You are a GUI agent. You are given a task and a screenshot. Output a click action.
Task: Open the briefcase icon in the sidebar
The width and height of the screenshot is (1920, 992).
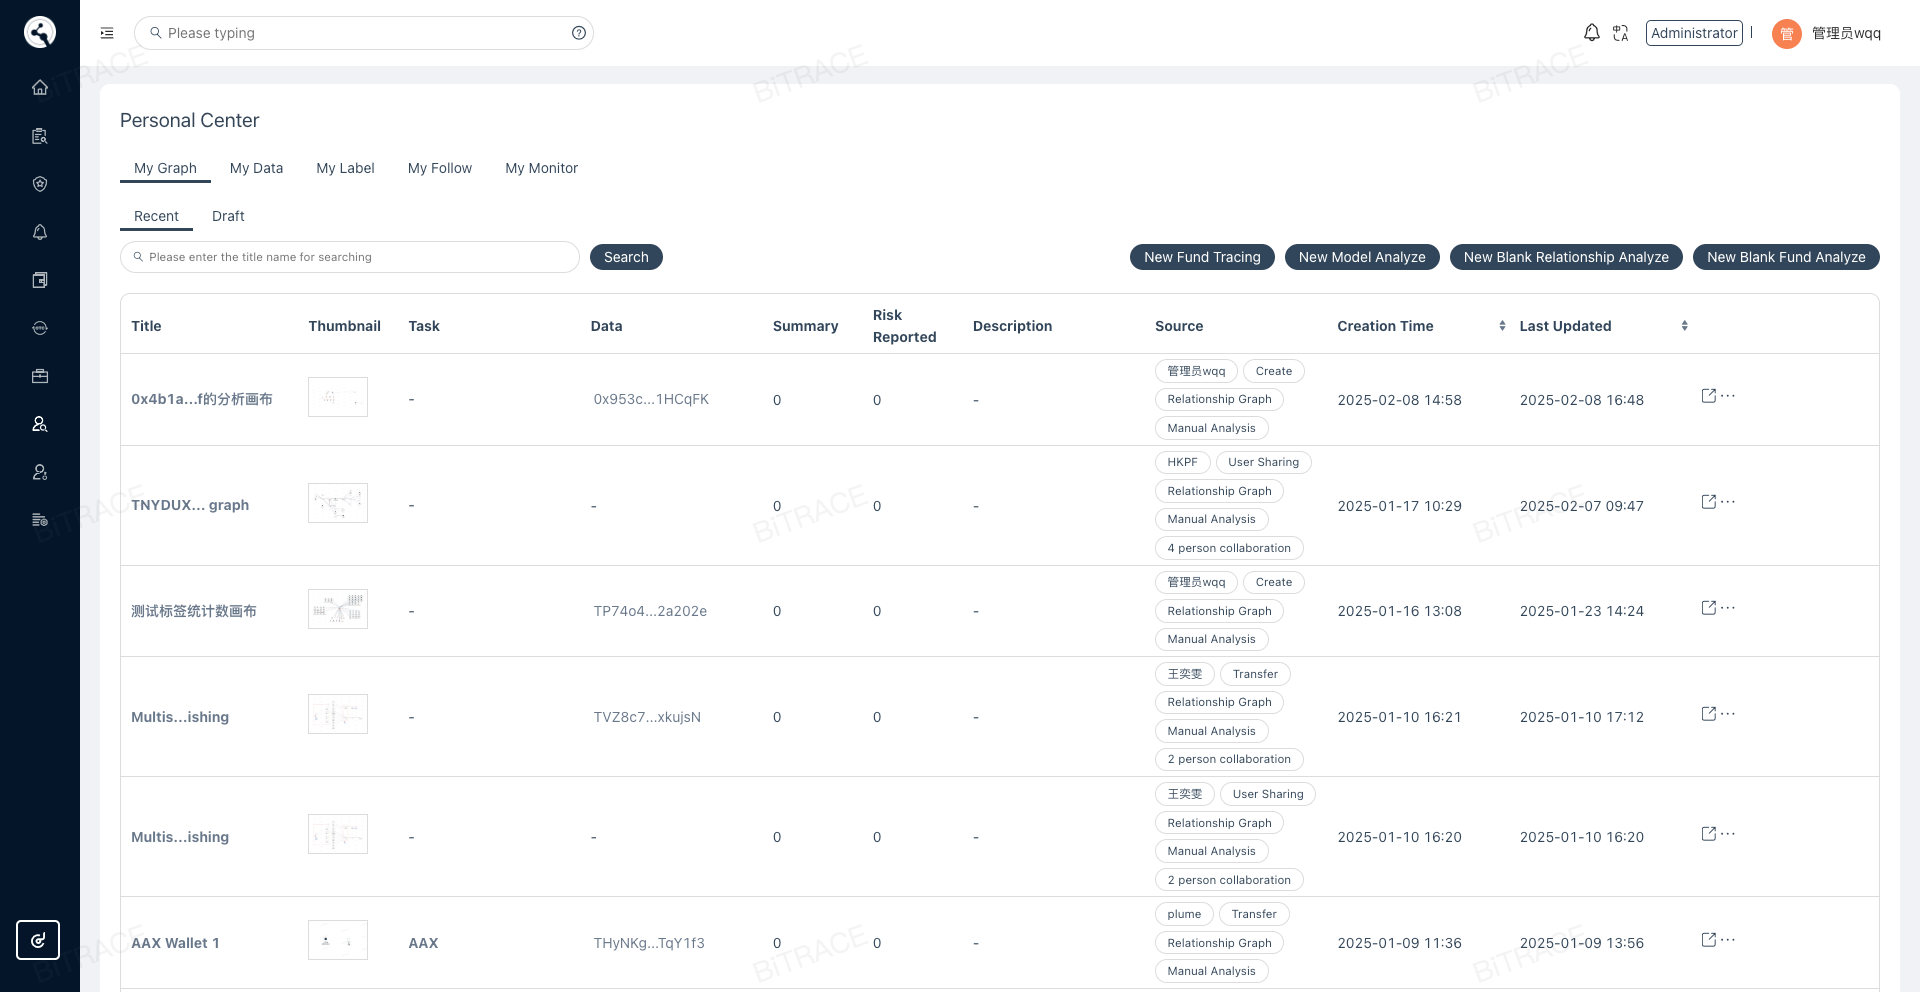40,376
